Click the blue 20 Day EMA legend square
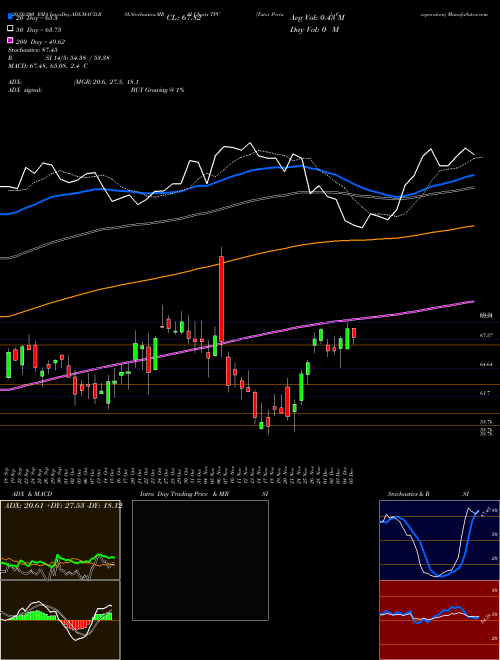Image resolution: width=500 pixels, height=660 pixels. coord(10,17)
